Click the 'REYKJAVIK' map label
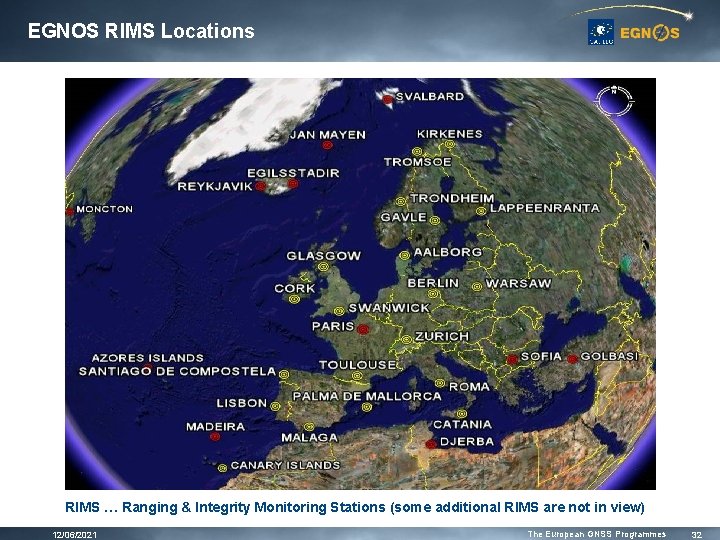The height and width of the screenshot is (540, 720). tap(215, 186)
